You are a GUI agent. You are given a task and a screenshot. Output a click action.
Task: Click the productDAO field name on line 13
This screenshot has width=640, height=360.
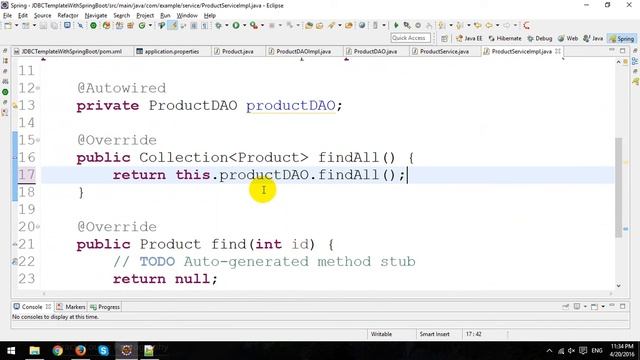coord(291,106)
